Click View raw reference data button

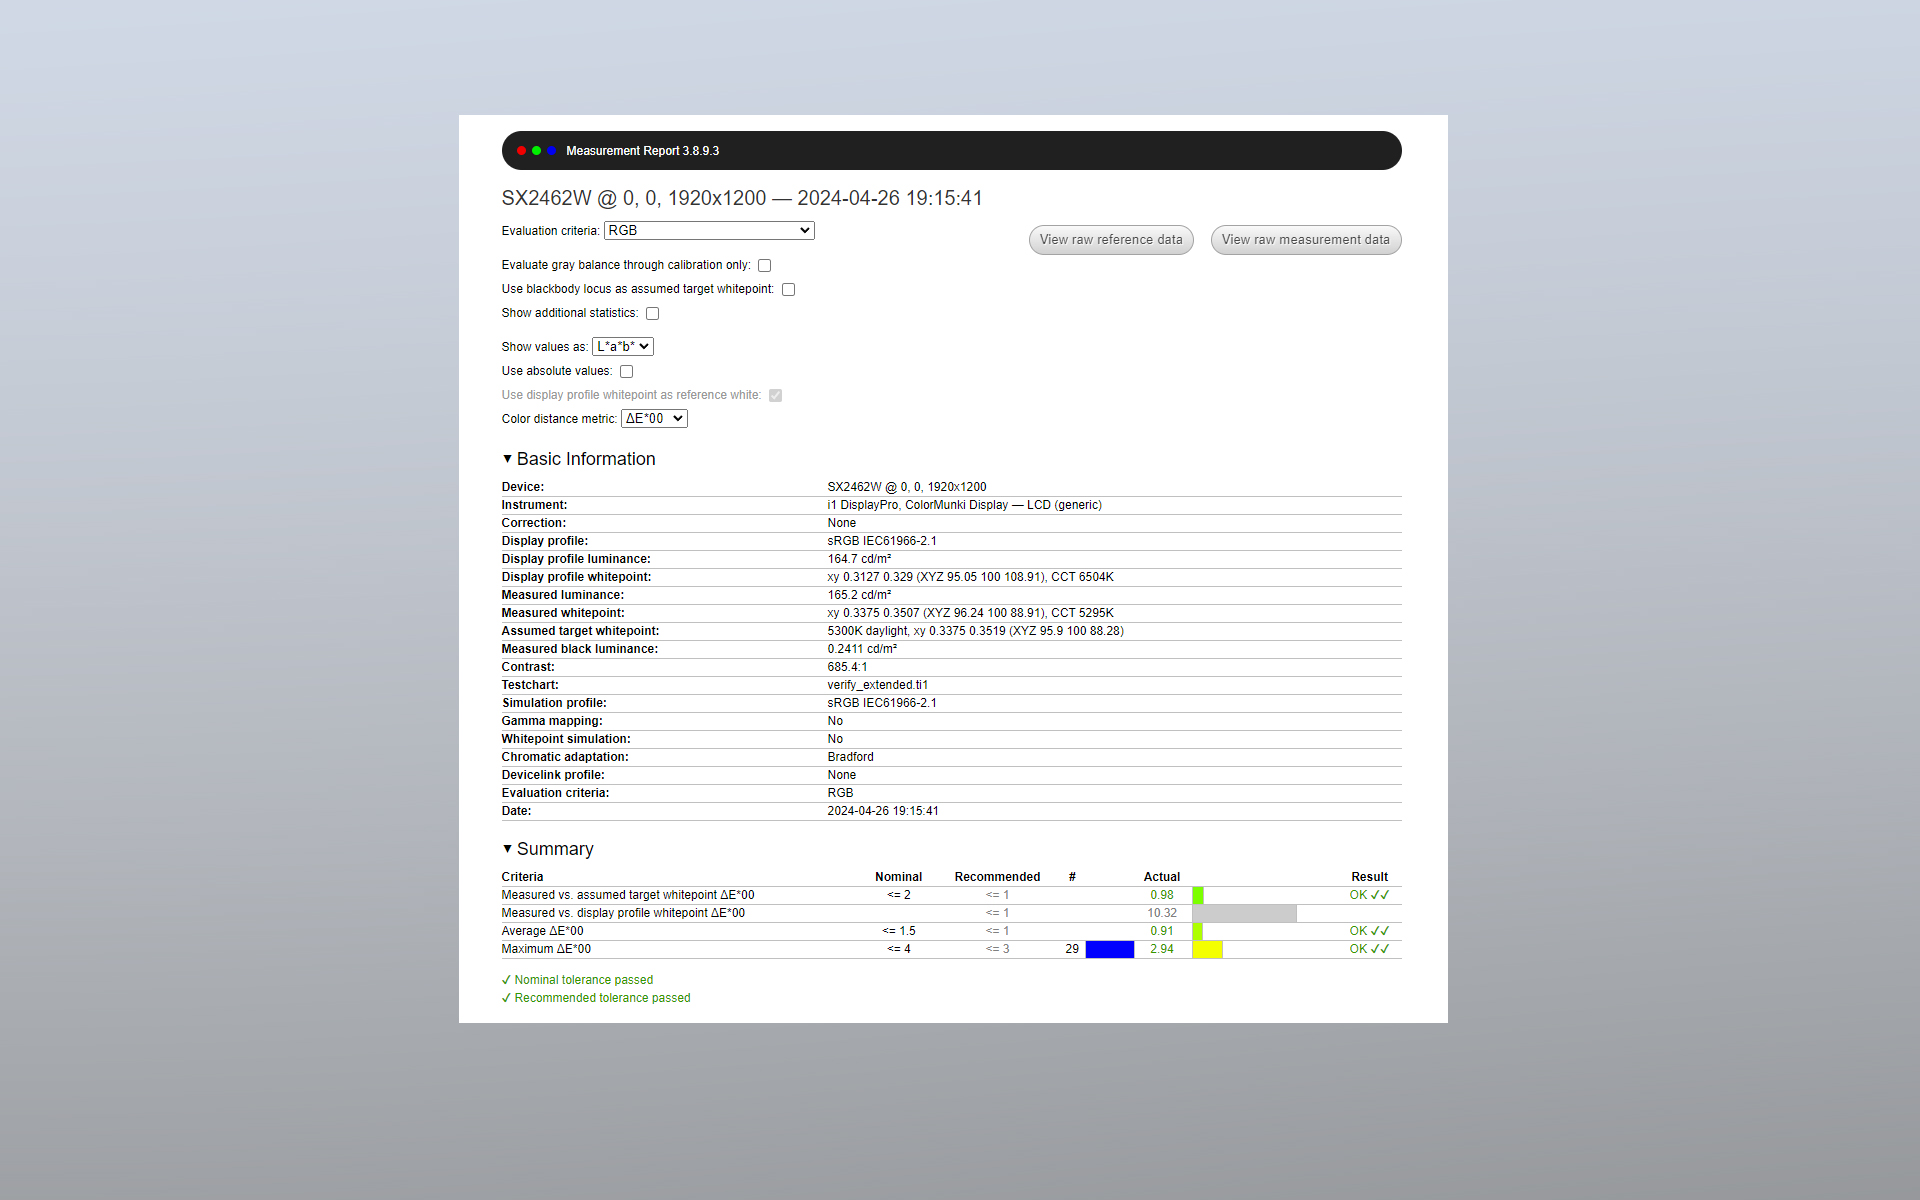pos(1110,240)
